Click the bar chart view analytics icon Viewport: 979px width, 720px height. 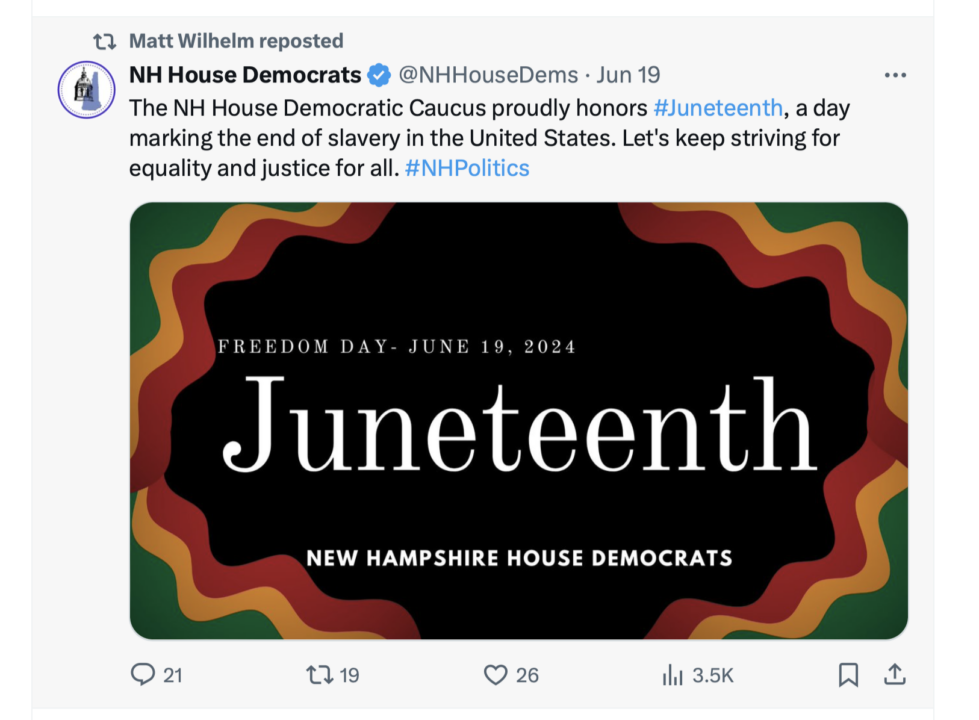pyautogui.click(x=672, y=676)
